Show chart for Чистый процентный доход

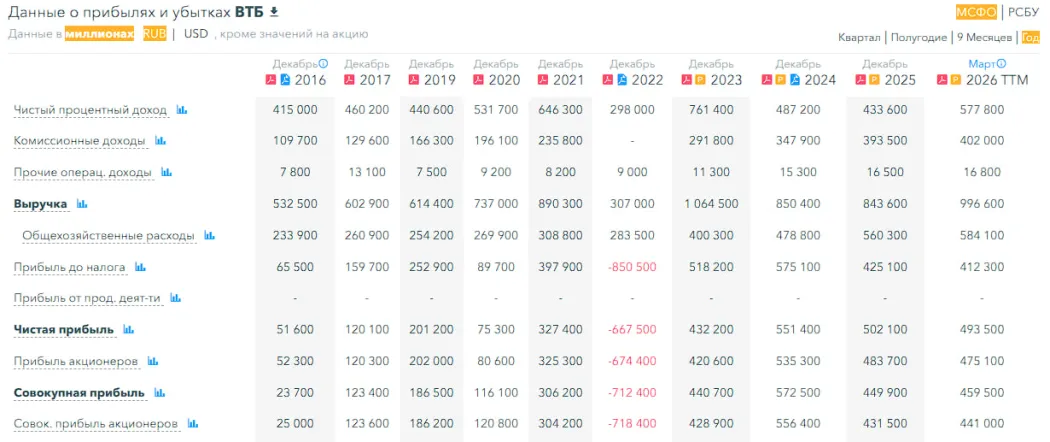(182, 109)
